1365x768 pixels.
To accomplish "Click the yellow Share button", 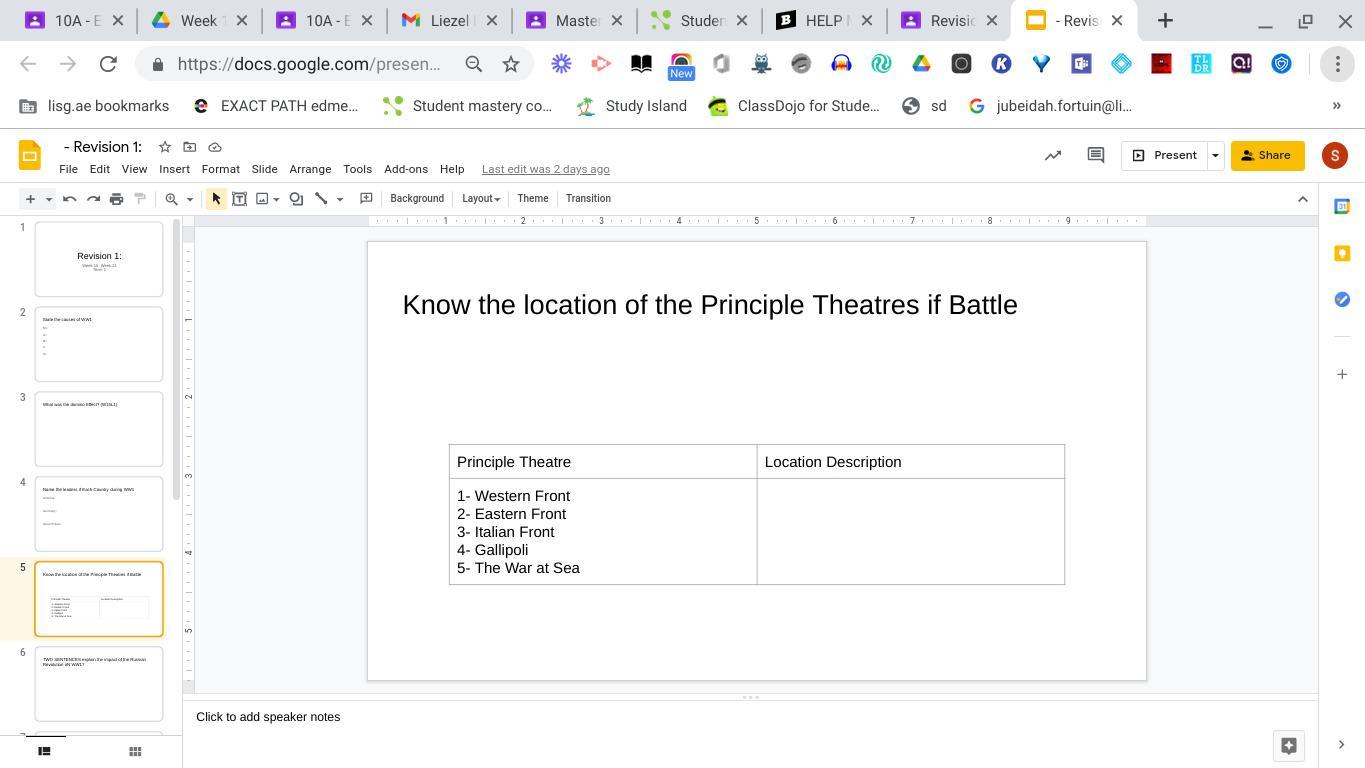I will [1267, 155].
